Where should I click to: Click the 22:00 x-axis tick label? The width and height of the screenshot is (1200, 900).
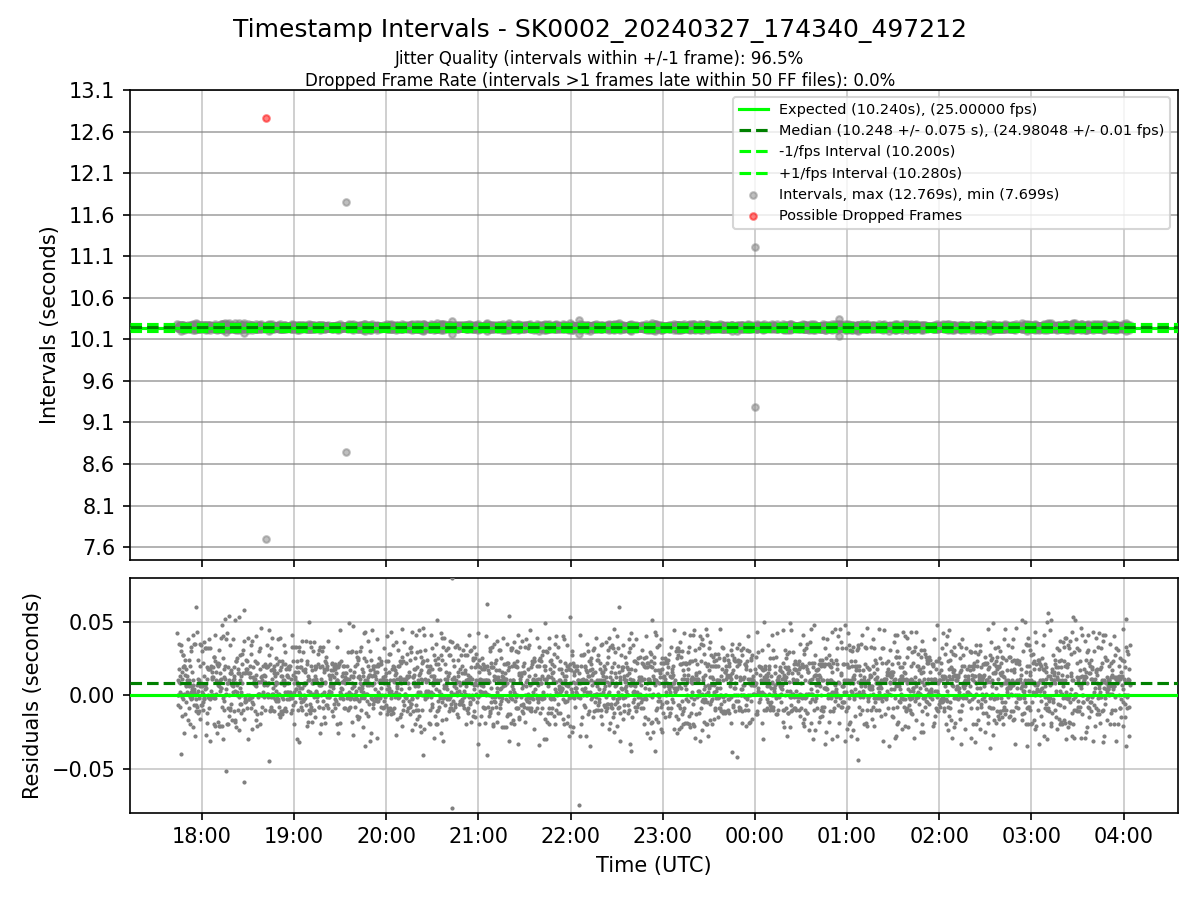[570, 836]
